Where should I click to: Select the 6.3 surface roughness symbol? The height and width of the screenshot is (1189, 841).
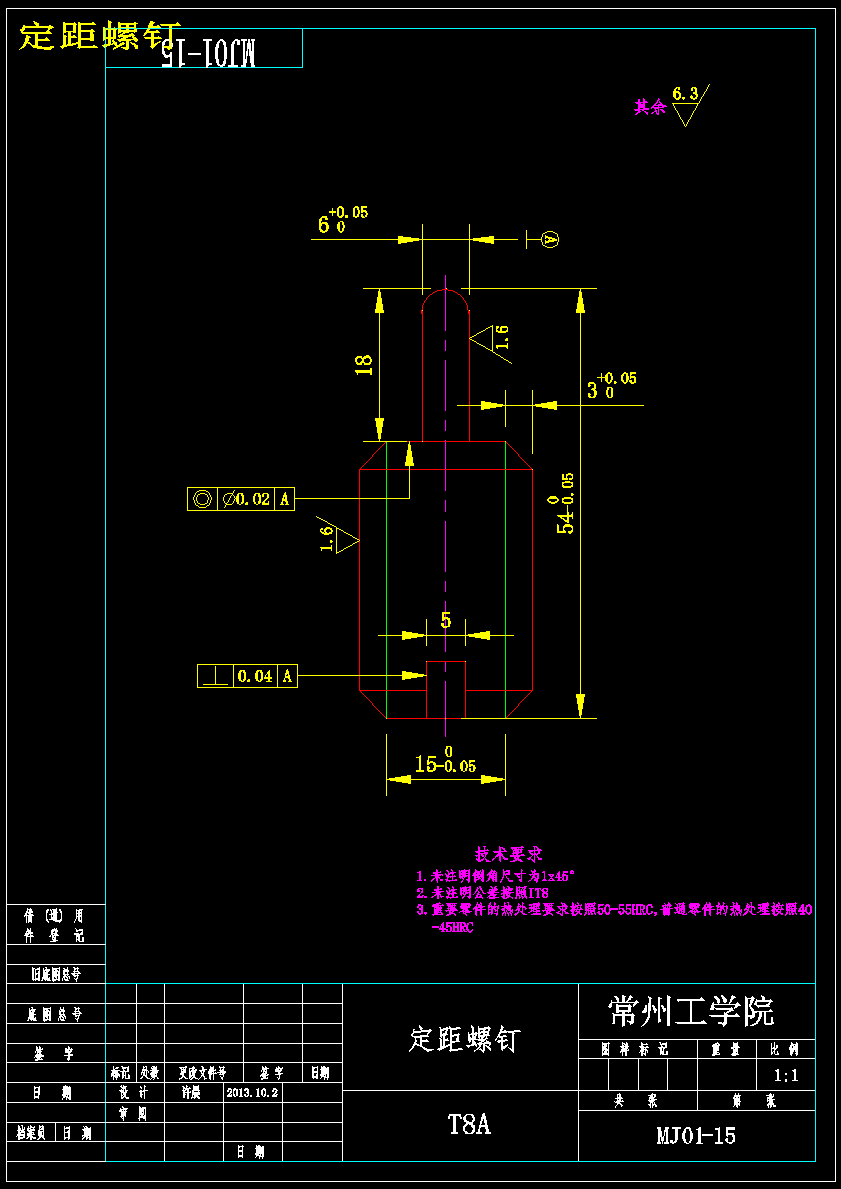pos(690,105)
